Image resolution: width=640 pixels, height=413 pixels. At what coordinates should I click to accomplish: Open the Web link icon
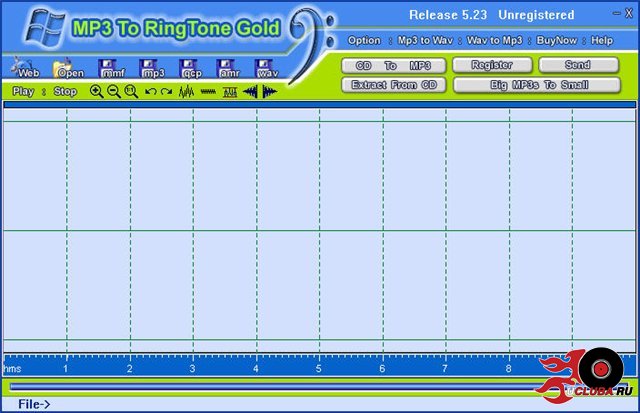tap(26, 67)
